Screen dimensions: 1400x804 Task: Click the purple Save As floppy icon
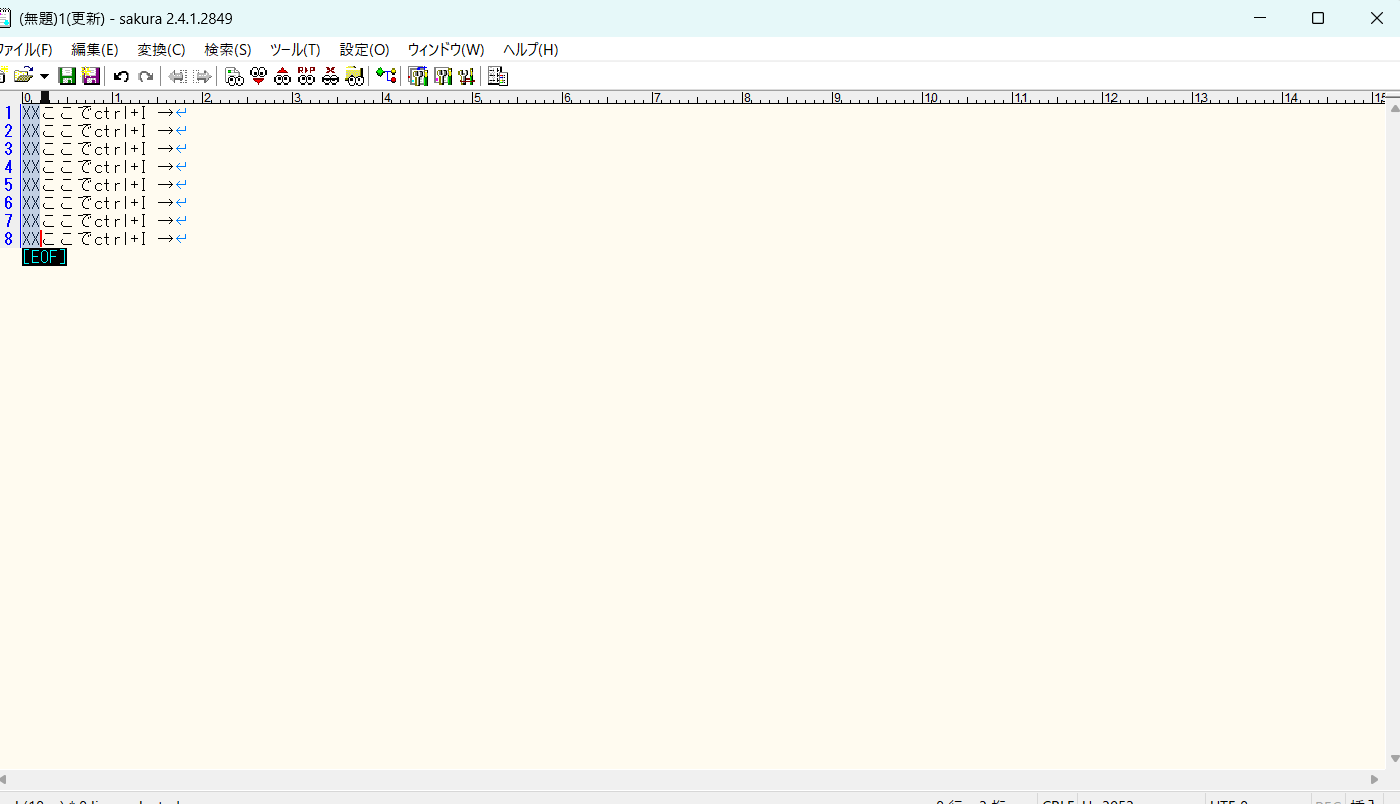pos(90,76)
